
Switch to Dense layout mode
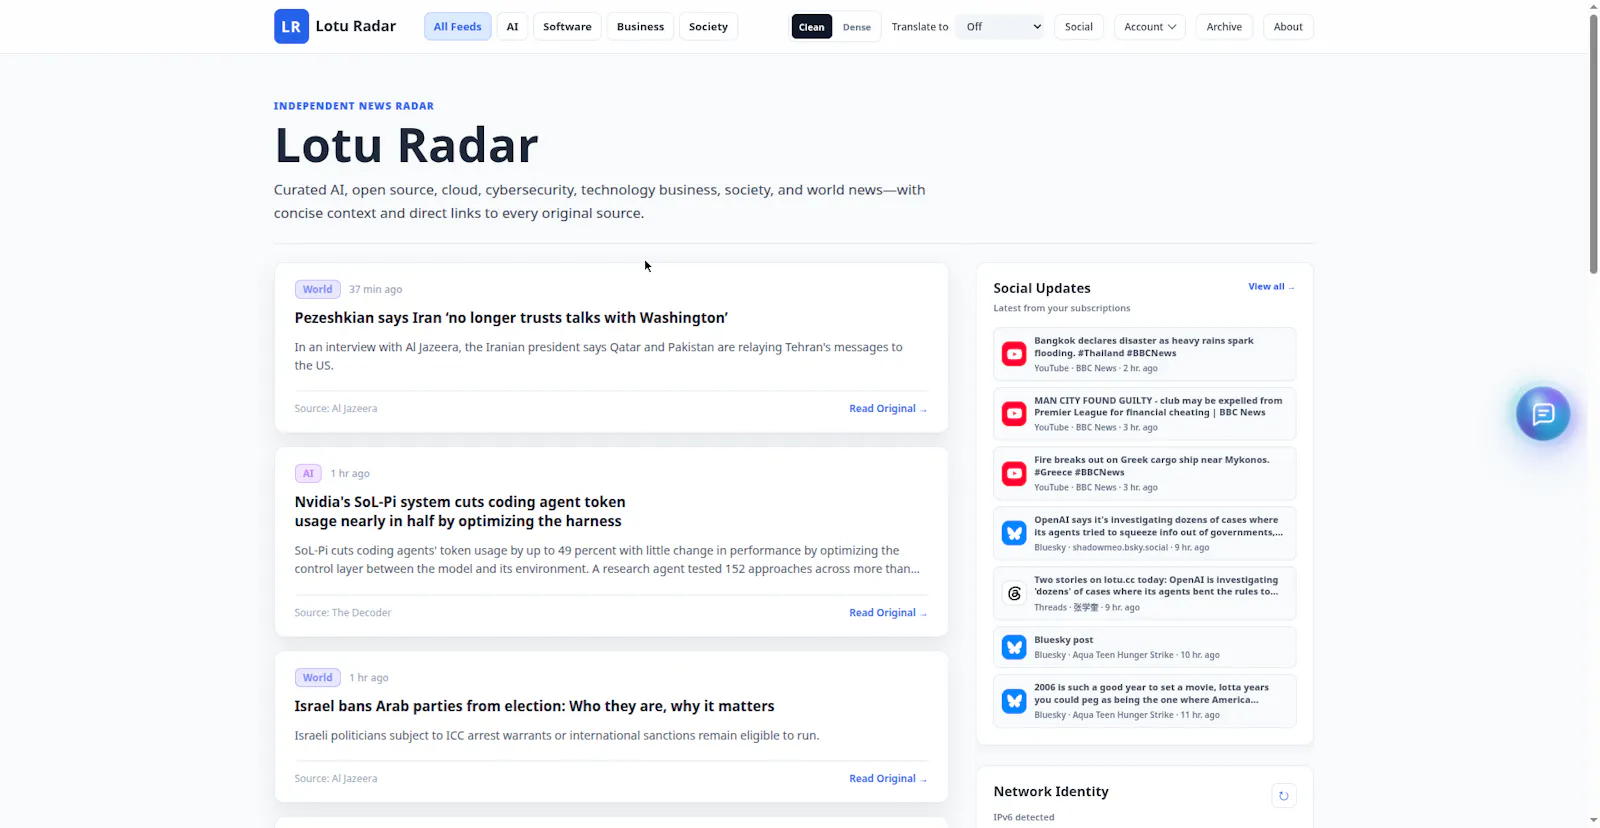pos(857,27)
